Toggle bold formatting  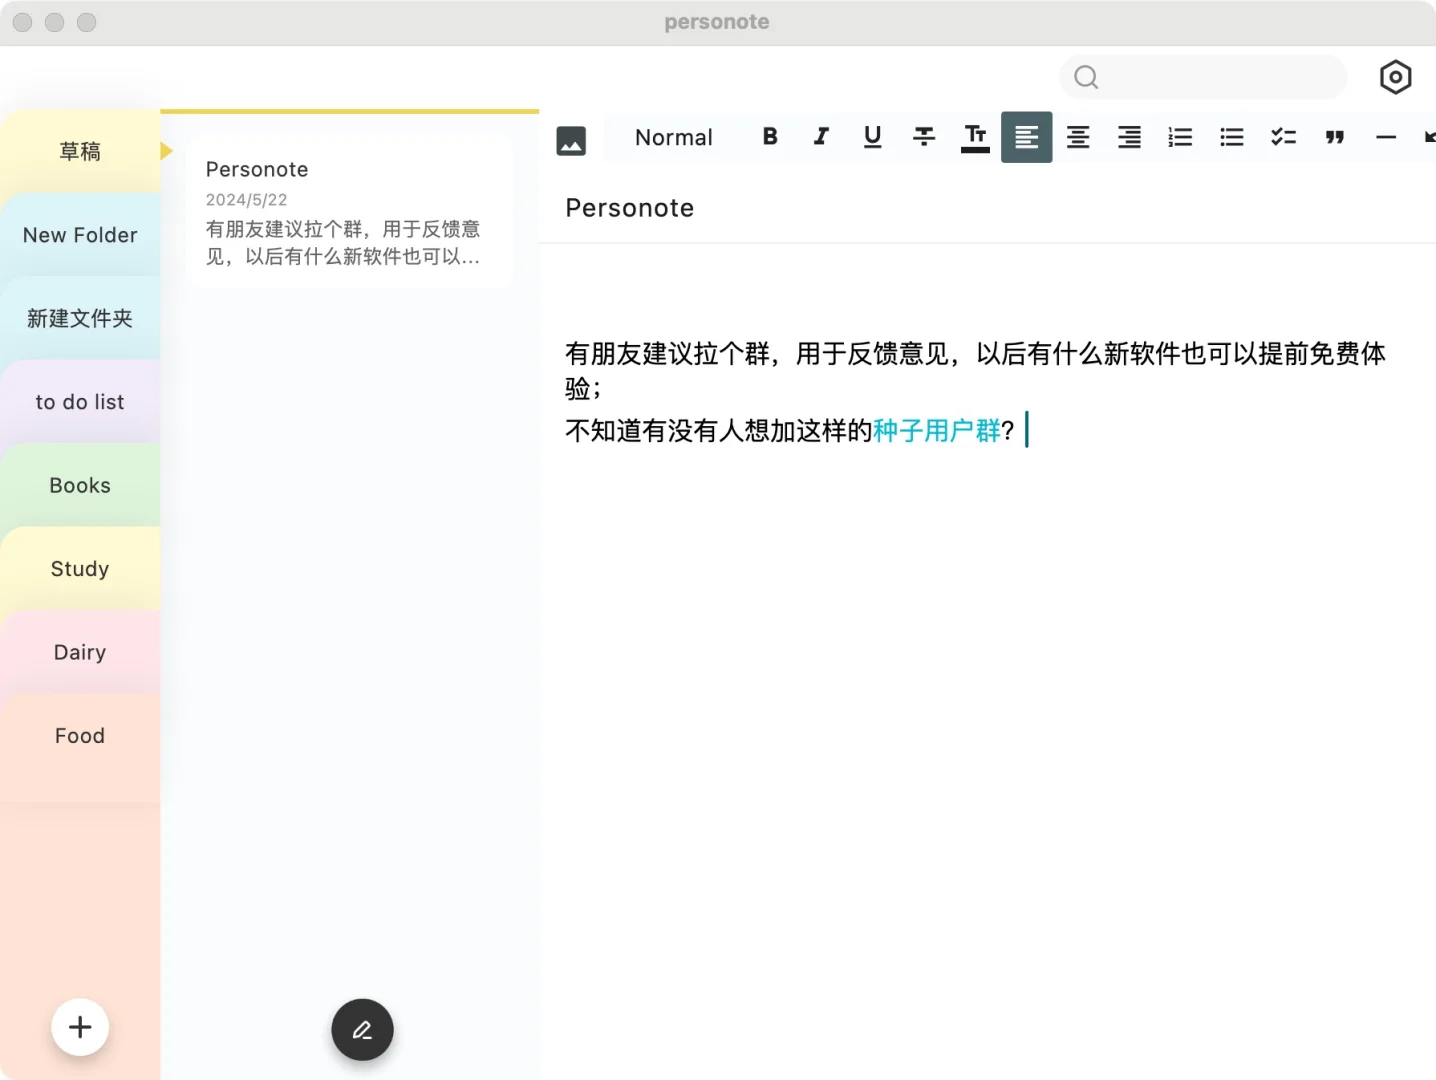[769, 137]
